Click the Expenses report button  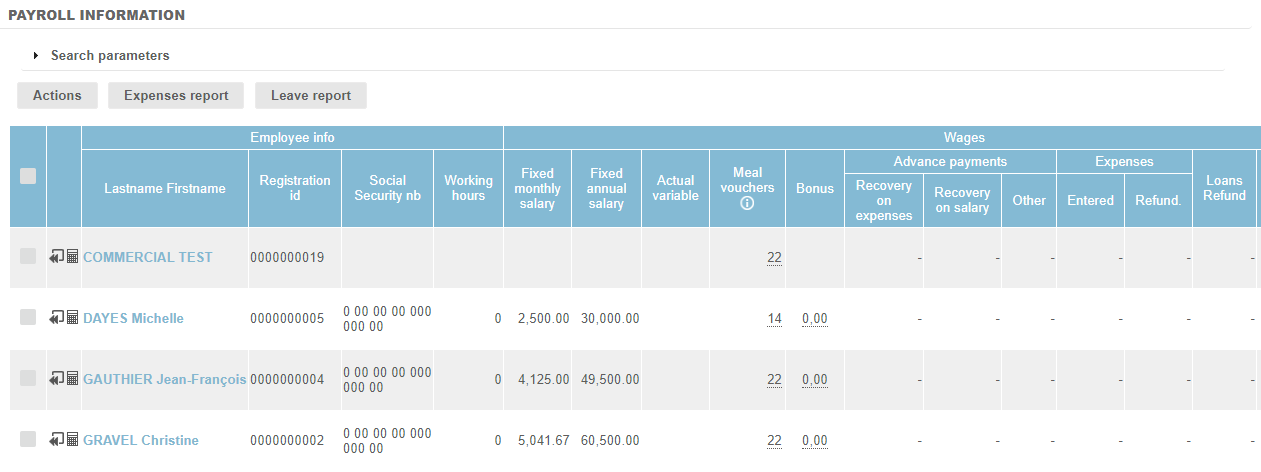[x=176, y=96]
